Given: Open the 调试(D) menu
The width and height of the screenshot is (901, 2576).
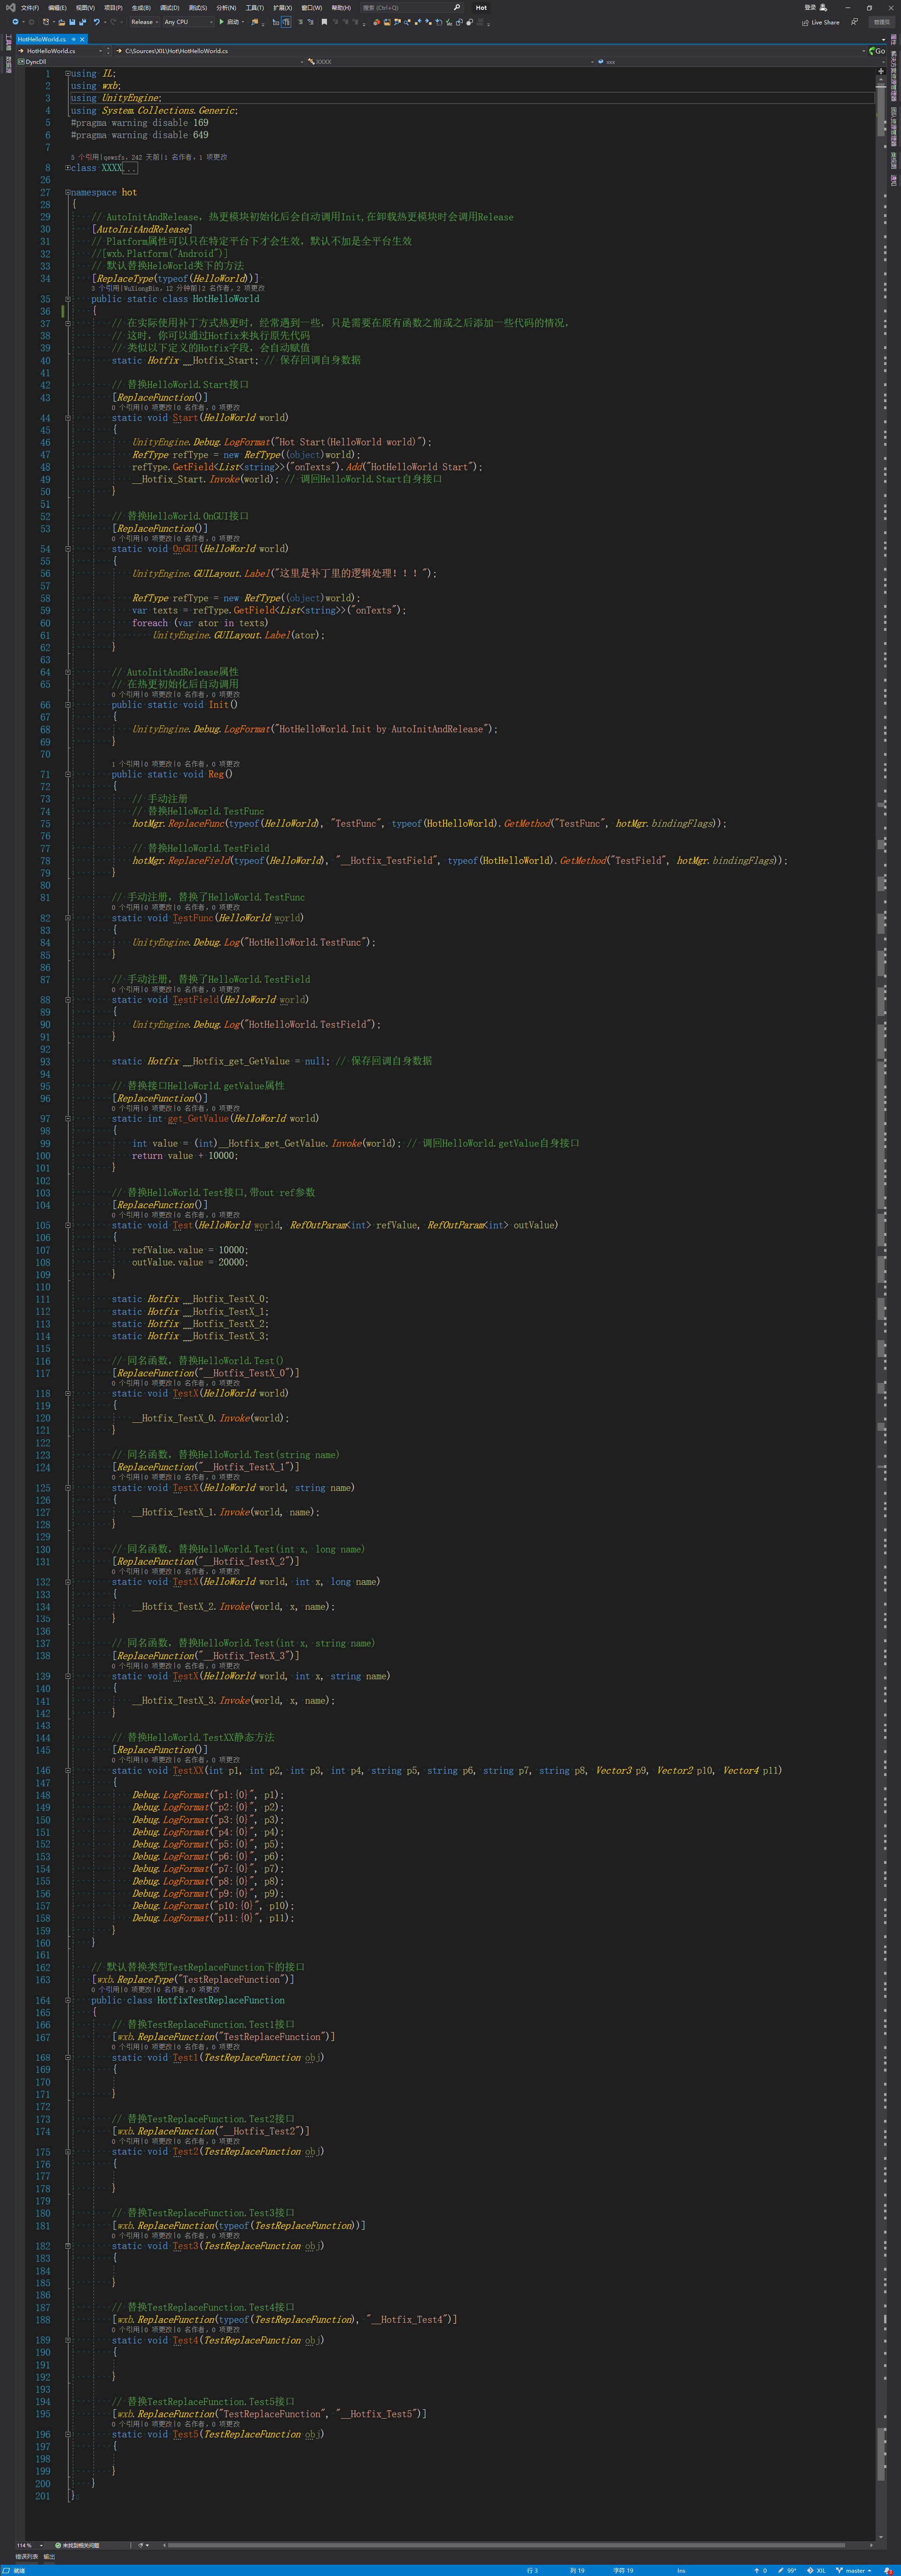Looking at the screenshot, I should [170, 8].
